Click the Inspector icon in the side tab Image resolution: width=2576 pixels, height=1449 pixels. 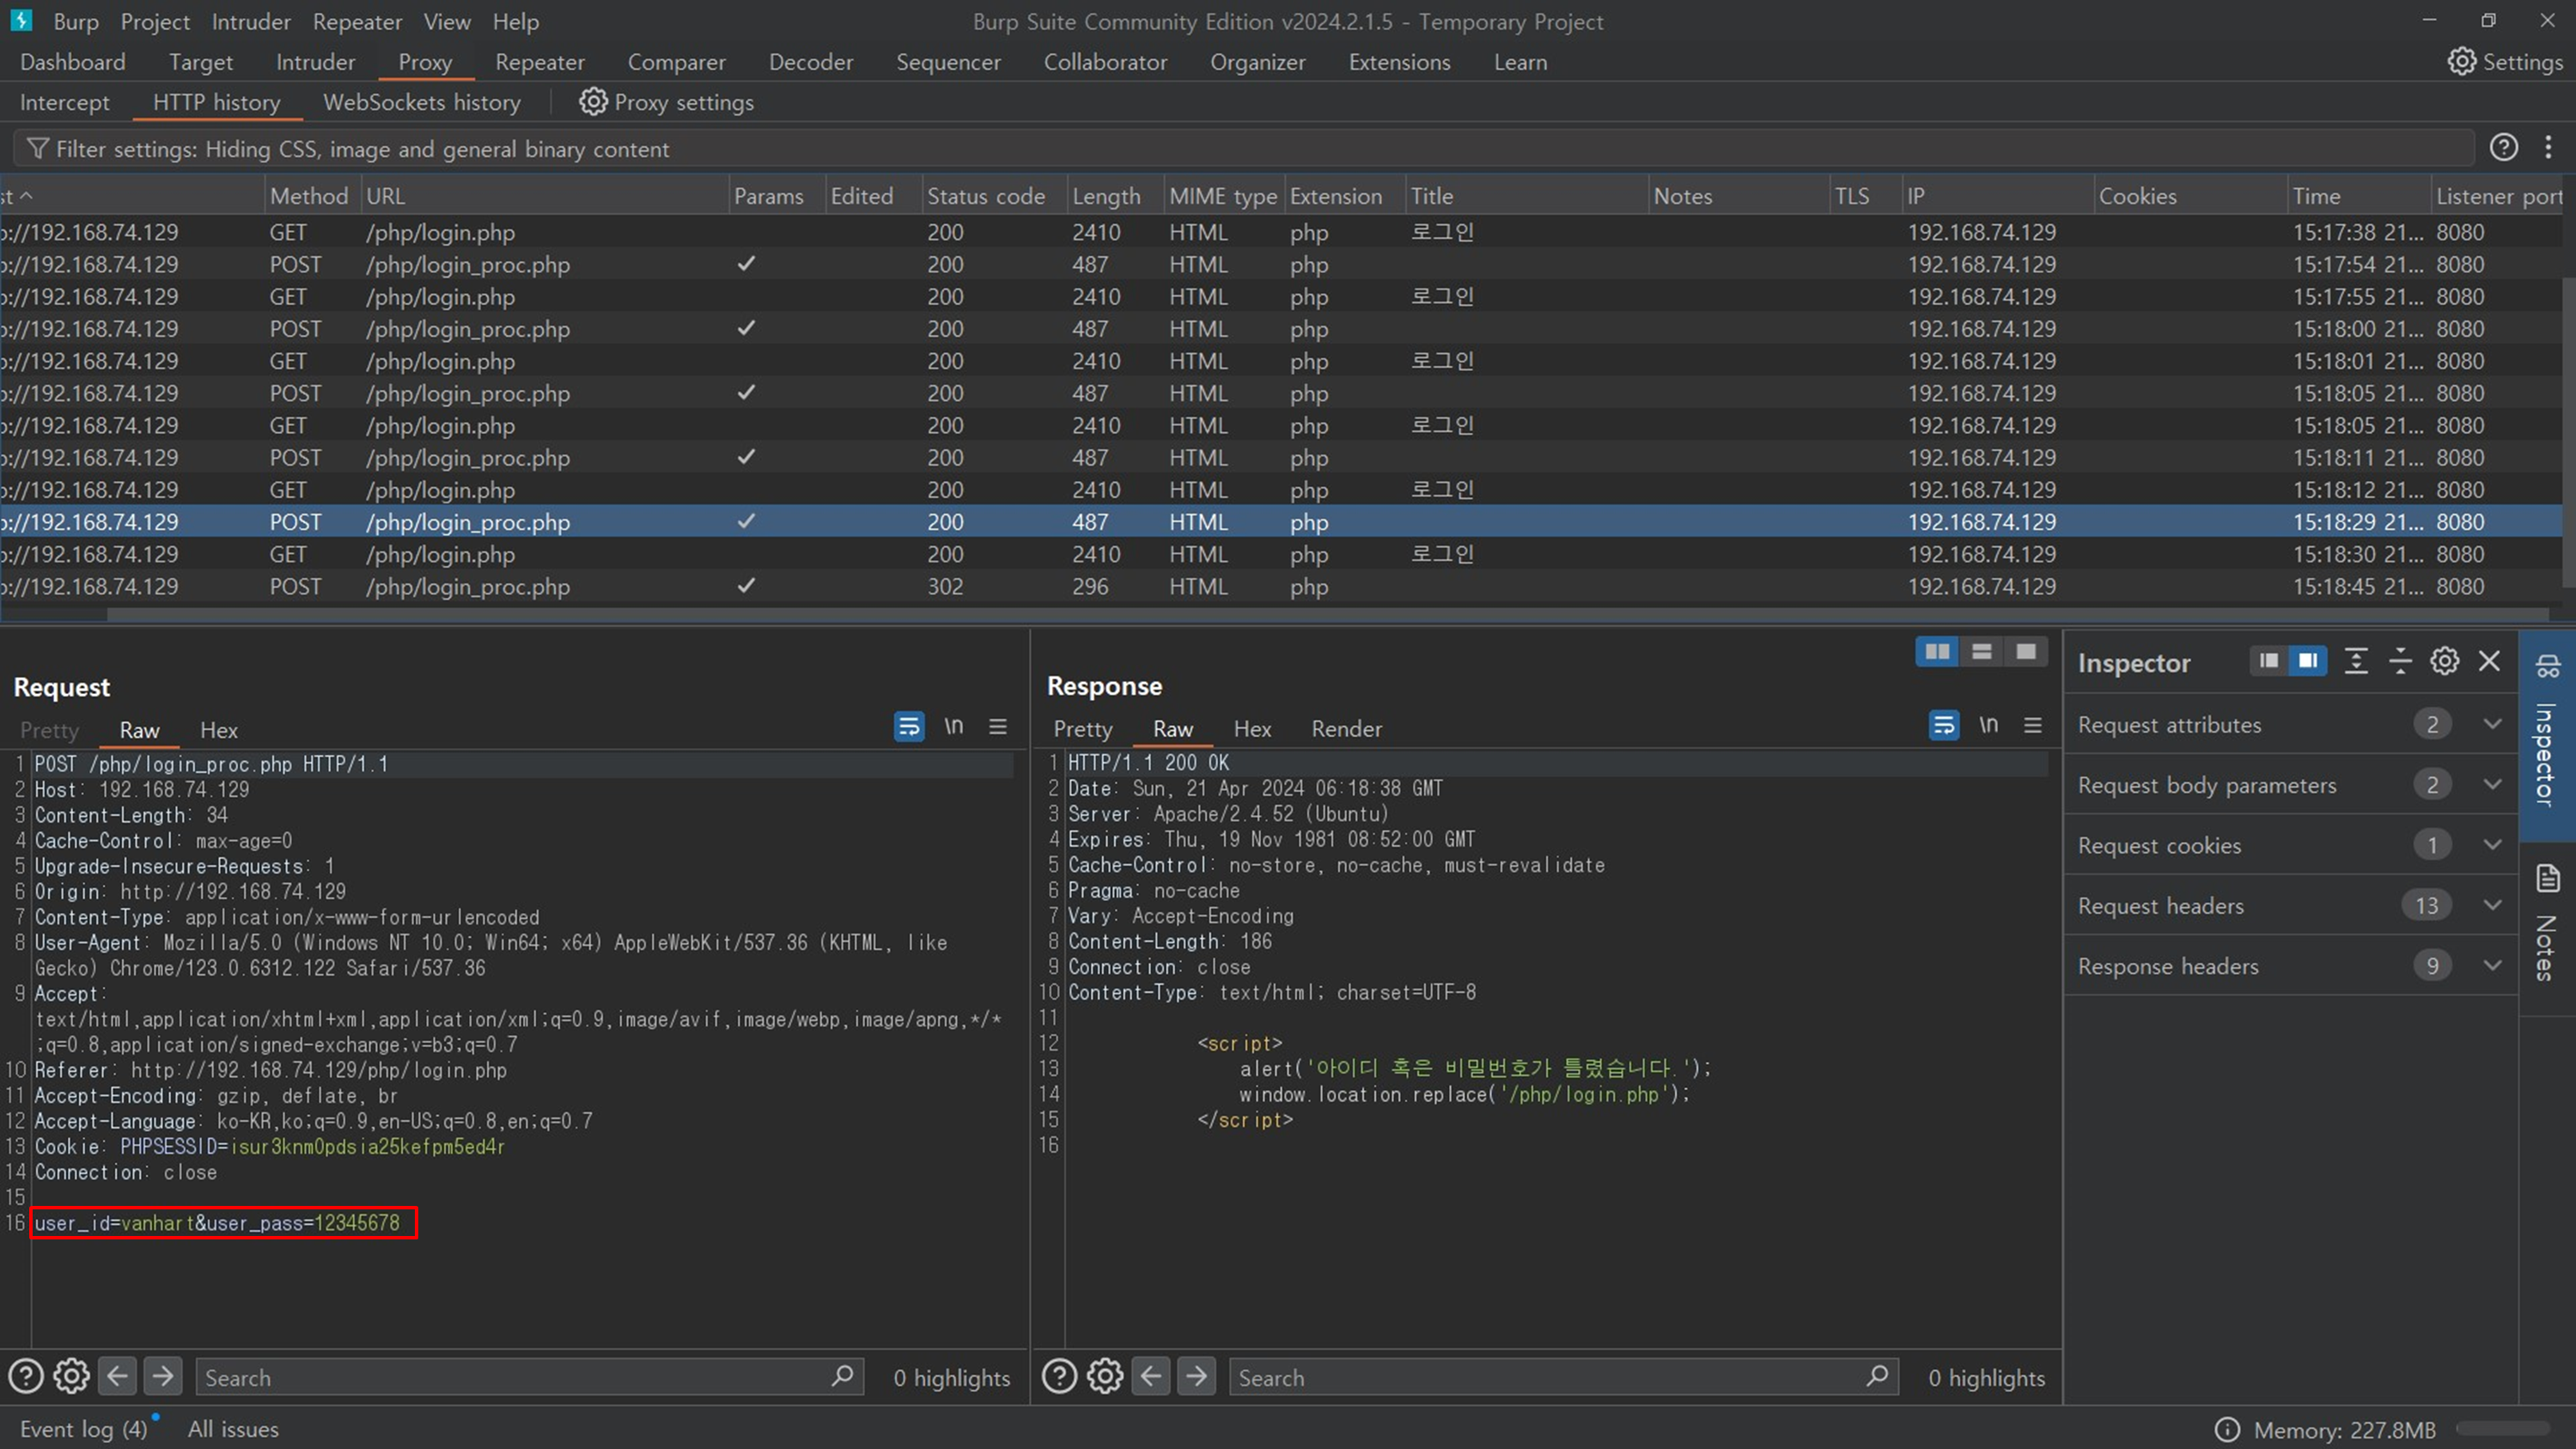[x=2547, y=665]
